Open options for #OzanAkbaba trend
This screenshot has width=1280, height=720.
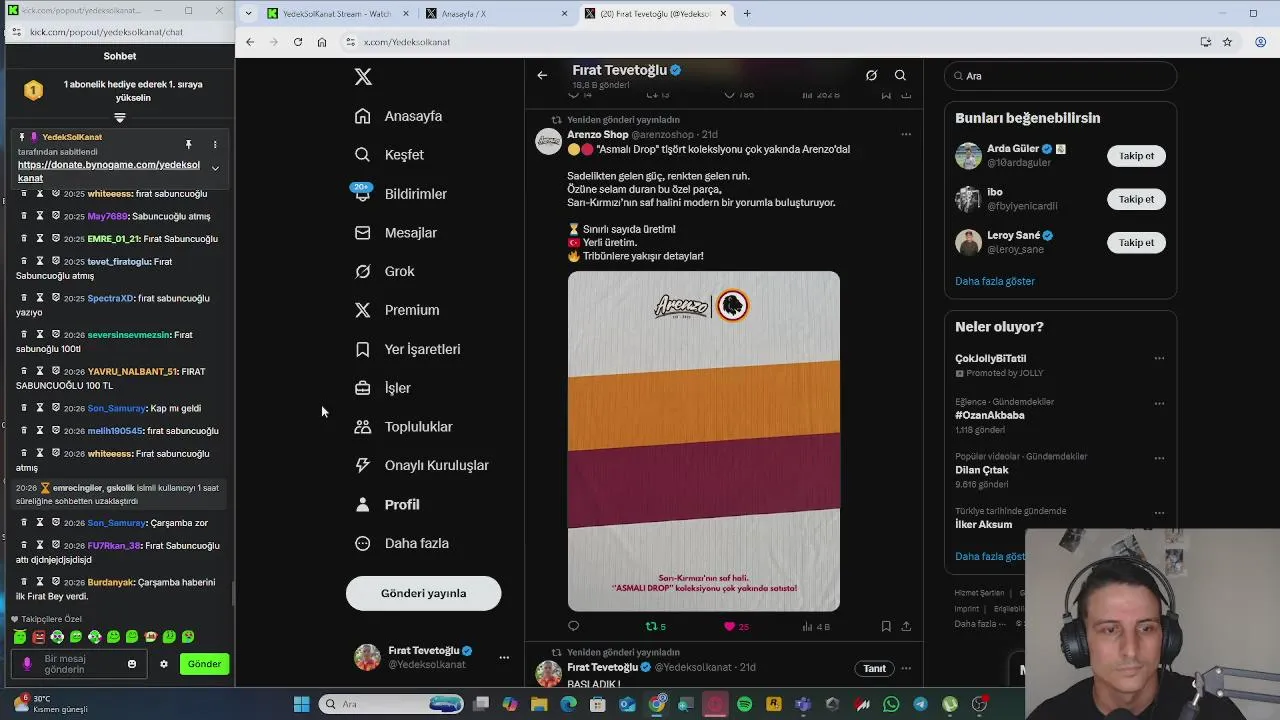pyautogui.click(x=1159, y=404)
